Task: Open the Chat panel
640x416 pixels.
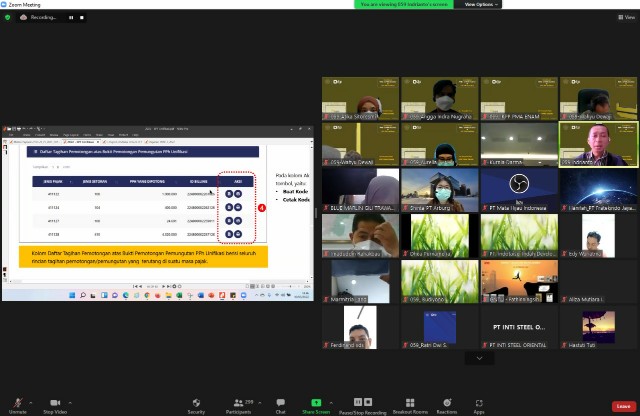Action: pos(280,402)
